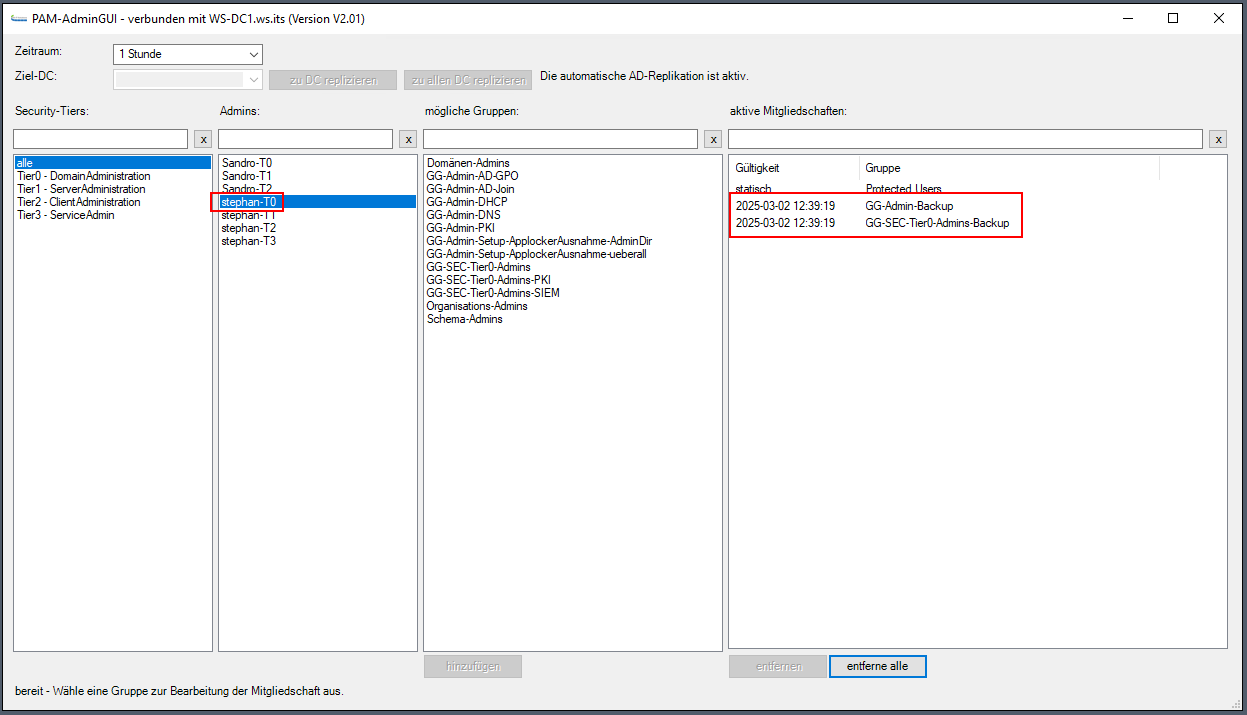1247x715 pixels.
Task: Focus the Security-Tiers filter input field
Action: (101, 139)
